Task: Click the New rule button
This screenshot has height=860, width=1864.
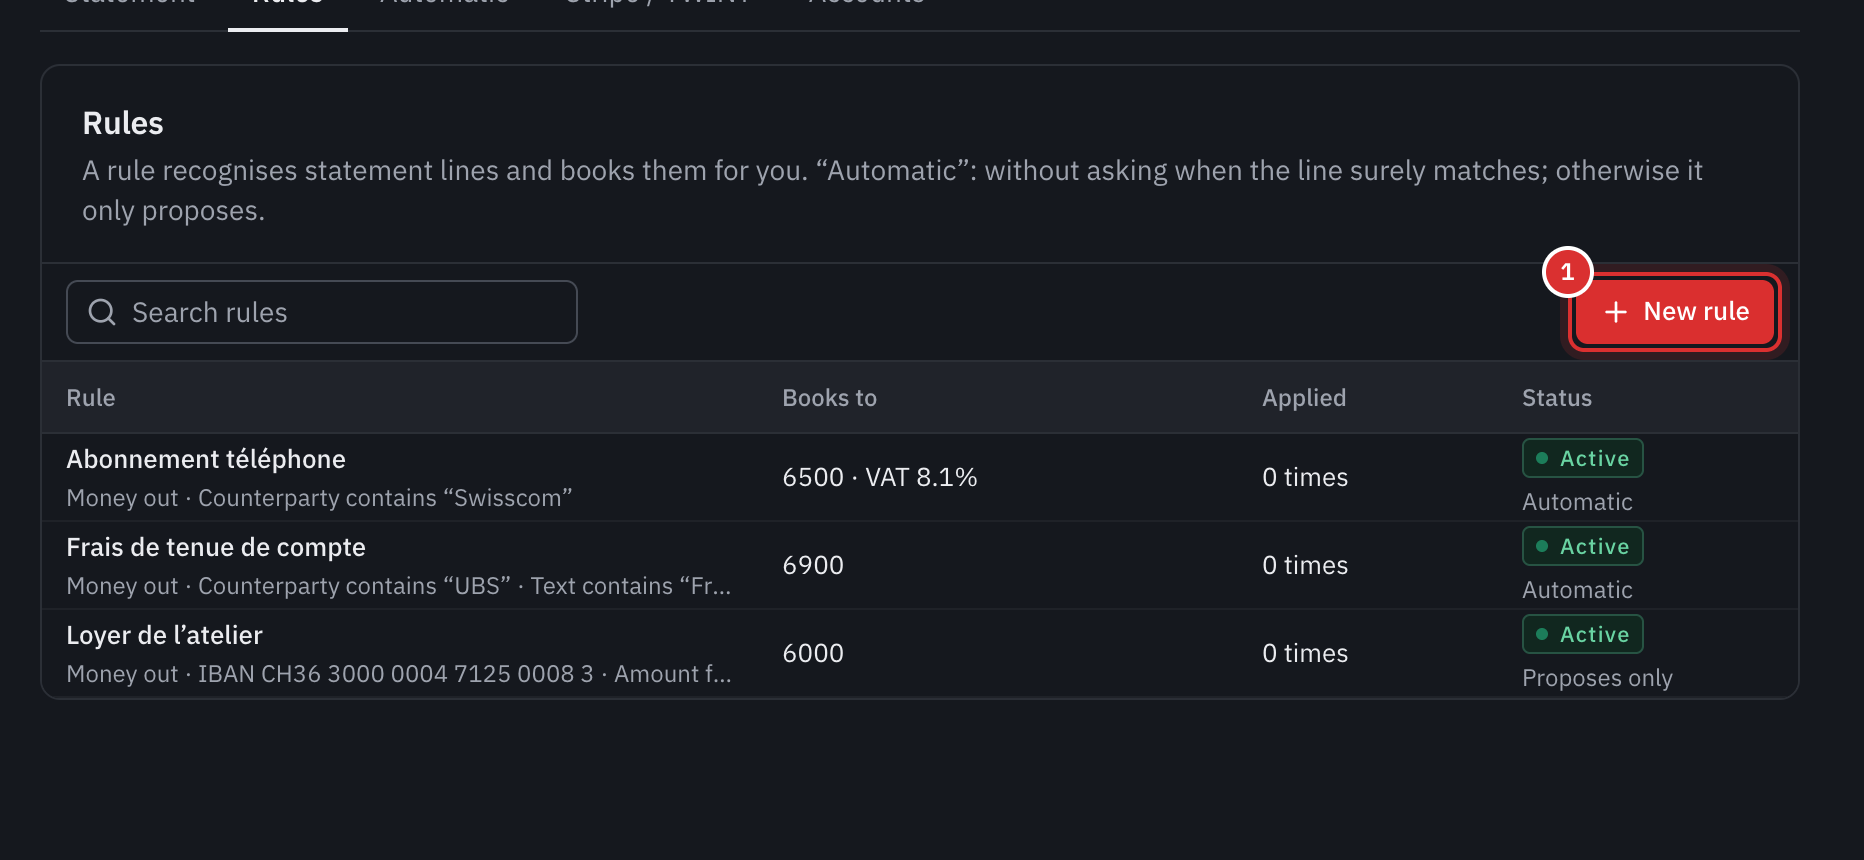Action: [1675, 312]
